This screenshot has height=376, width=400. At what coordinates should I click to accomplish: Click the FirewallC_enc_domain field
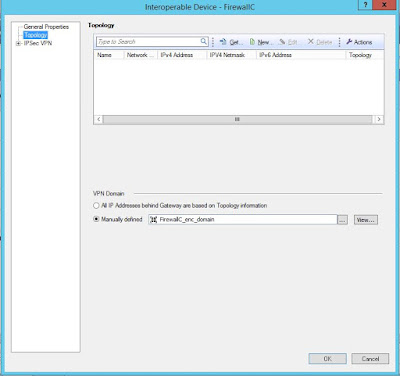point(243,219)
